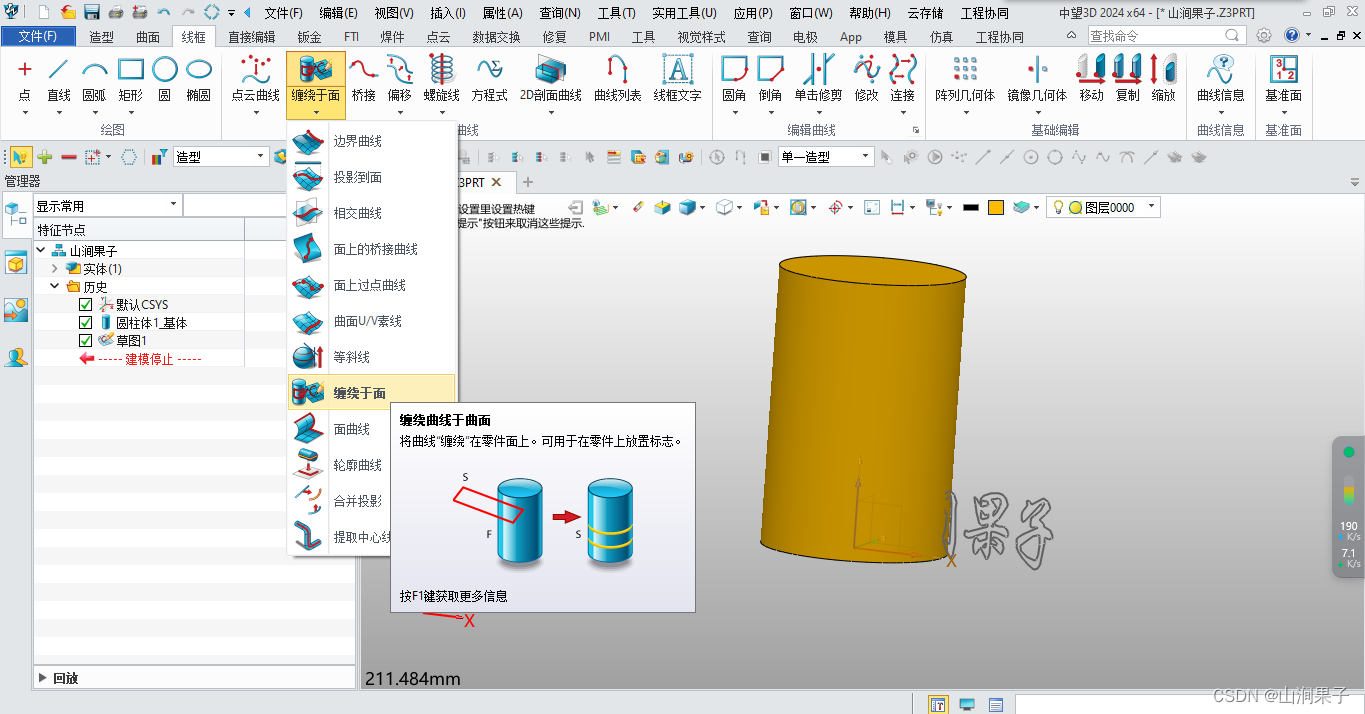Open the 云存储 menu
This screenshot has height=714, width=1365.
click(x=925, y=13)
